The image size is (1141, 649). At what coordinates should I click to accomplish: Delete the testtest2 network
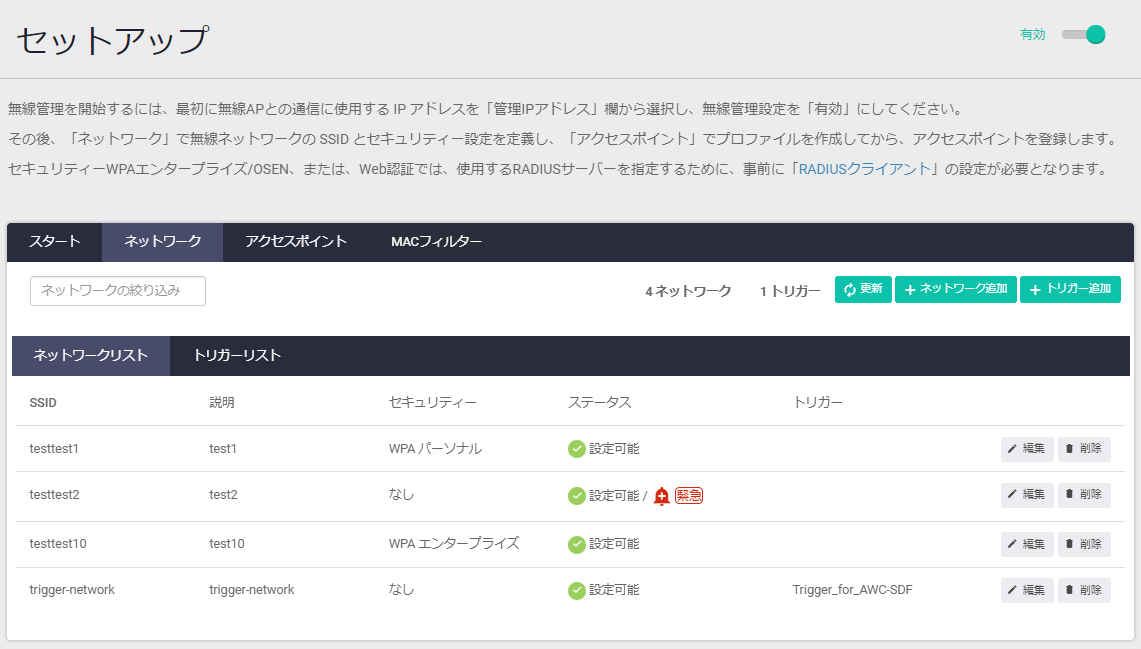(1084, 495)
